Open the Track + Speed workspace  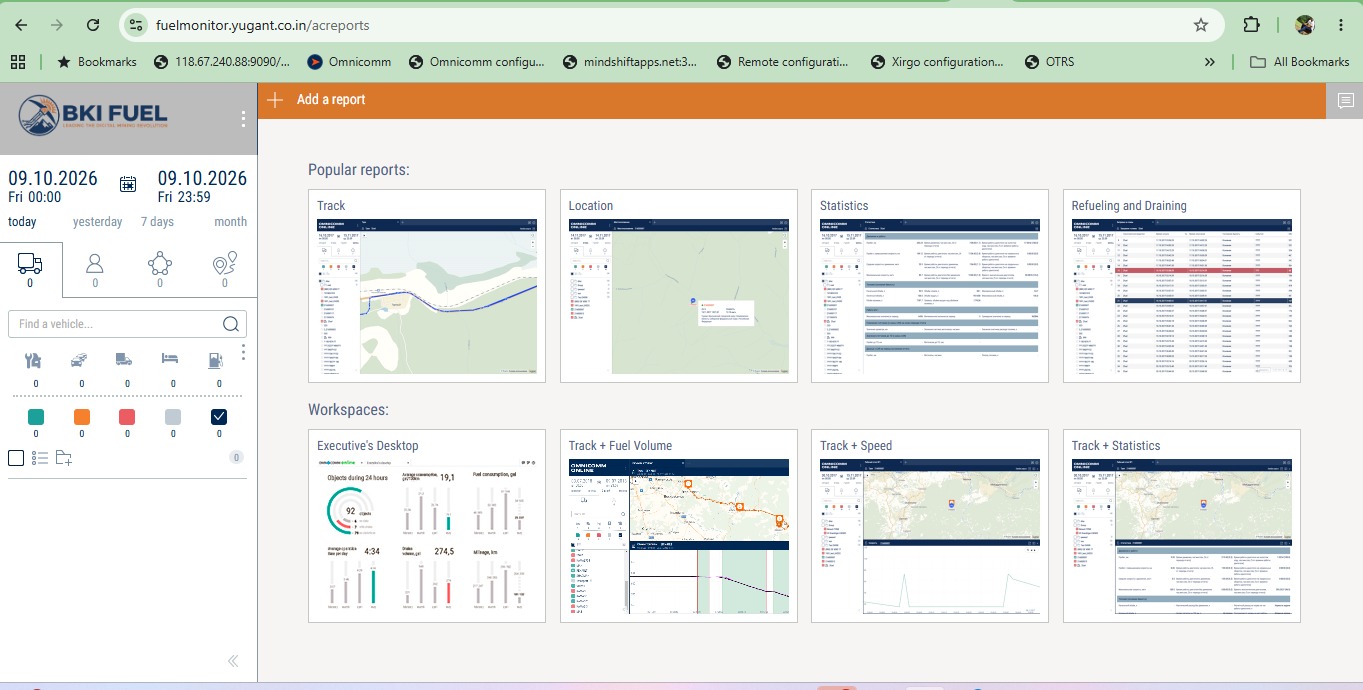point(930,526)
